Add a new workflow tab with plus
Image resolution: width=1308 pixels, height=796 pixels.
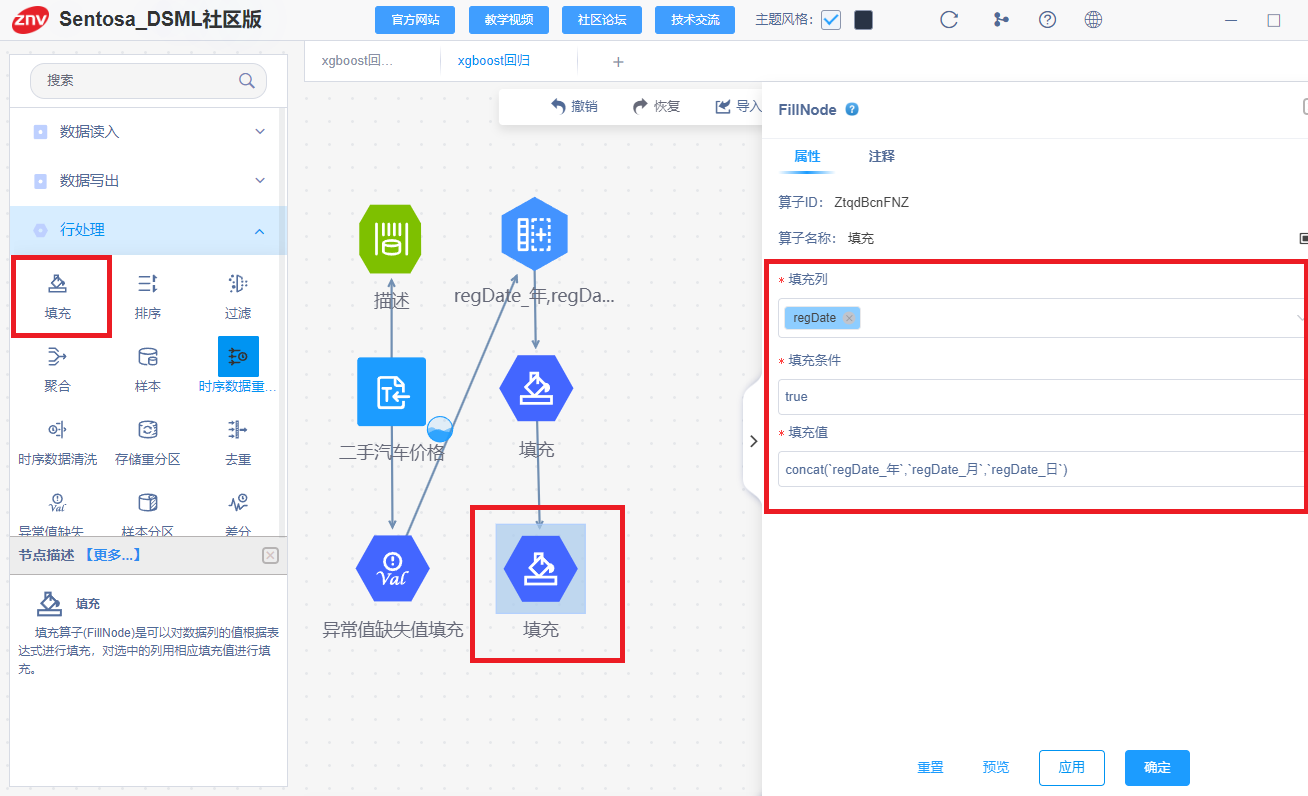tap(618, 62)
